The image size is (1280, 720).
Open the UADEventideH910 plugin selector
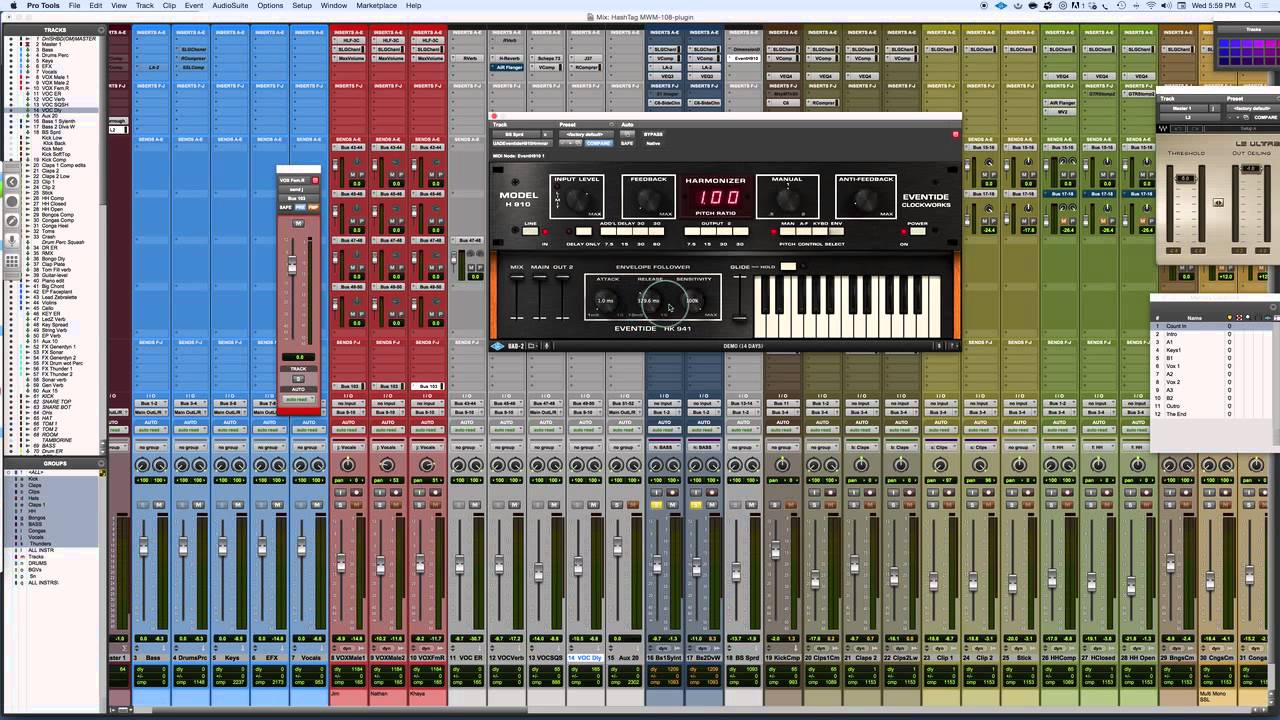click(523, 143)
